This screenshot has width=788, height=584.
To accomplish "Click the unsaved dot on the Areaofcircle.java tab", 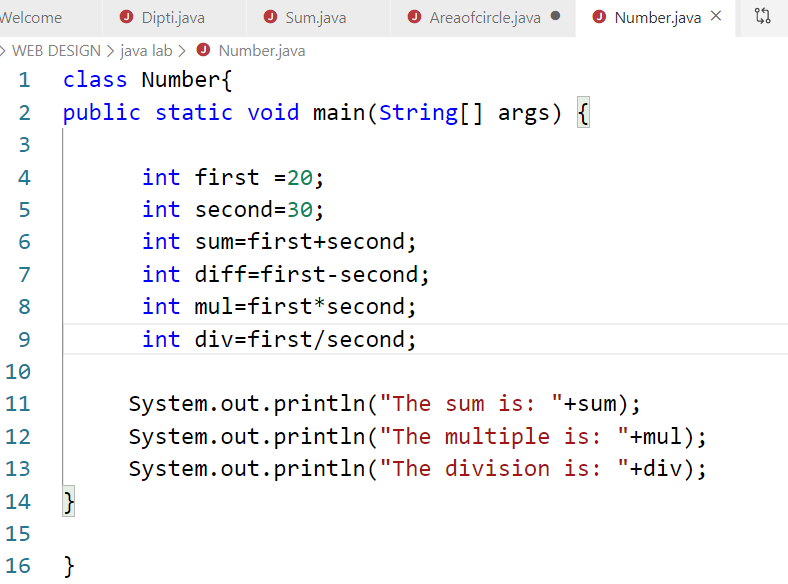I will 556,17.
